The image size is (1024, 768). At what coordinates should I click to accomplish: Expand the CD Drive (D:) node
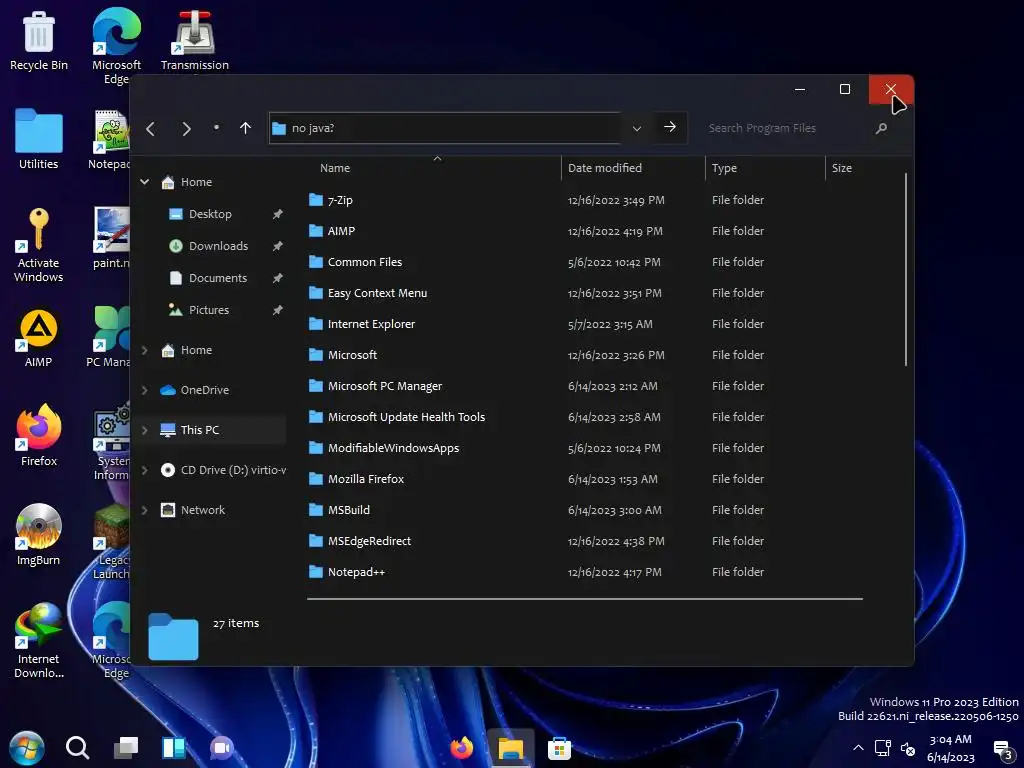tap(145, 470)
